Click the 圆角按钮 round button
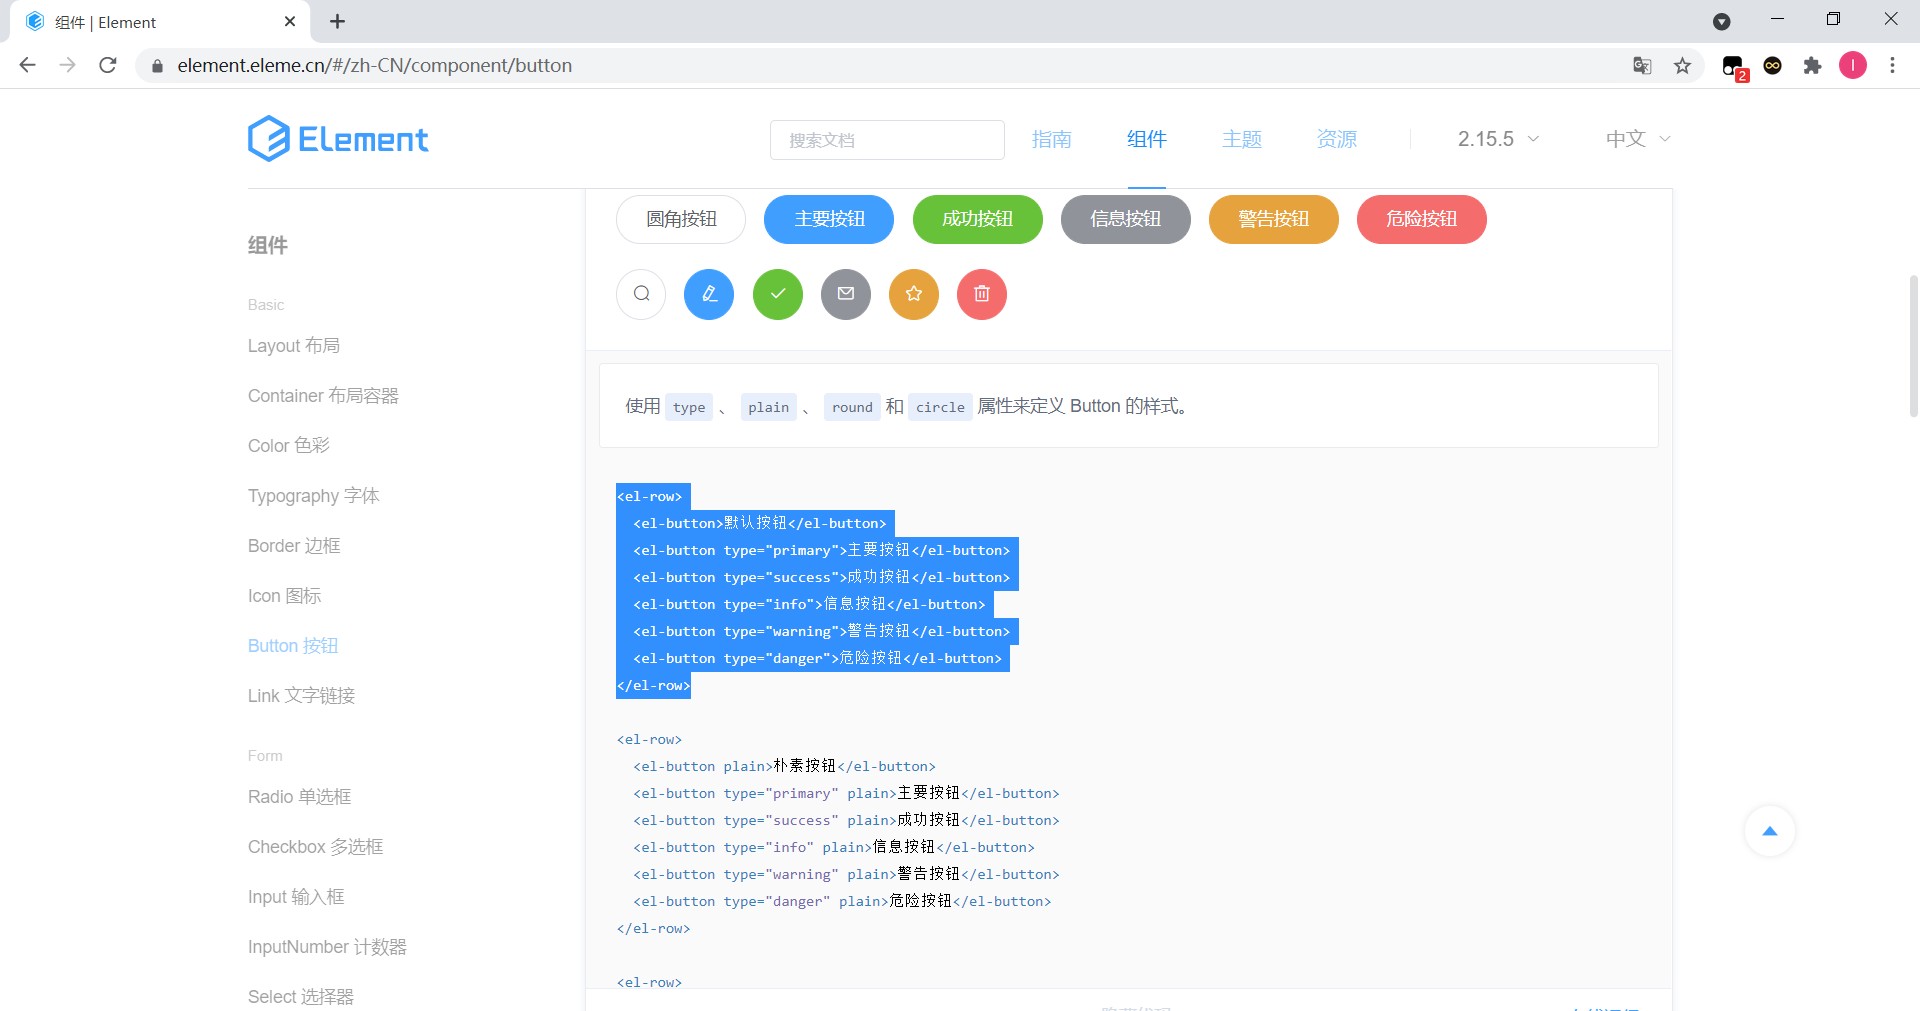Viewport: 1920px width, 1011px height. click(x=681, y=219)
